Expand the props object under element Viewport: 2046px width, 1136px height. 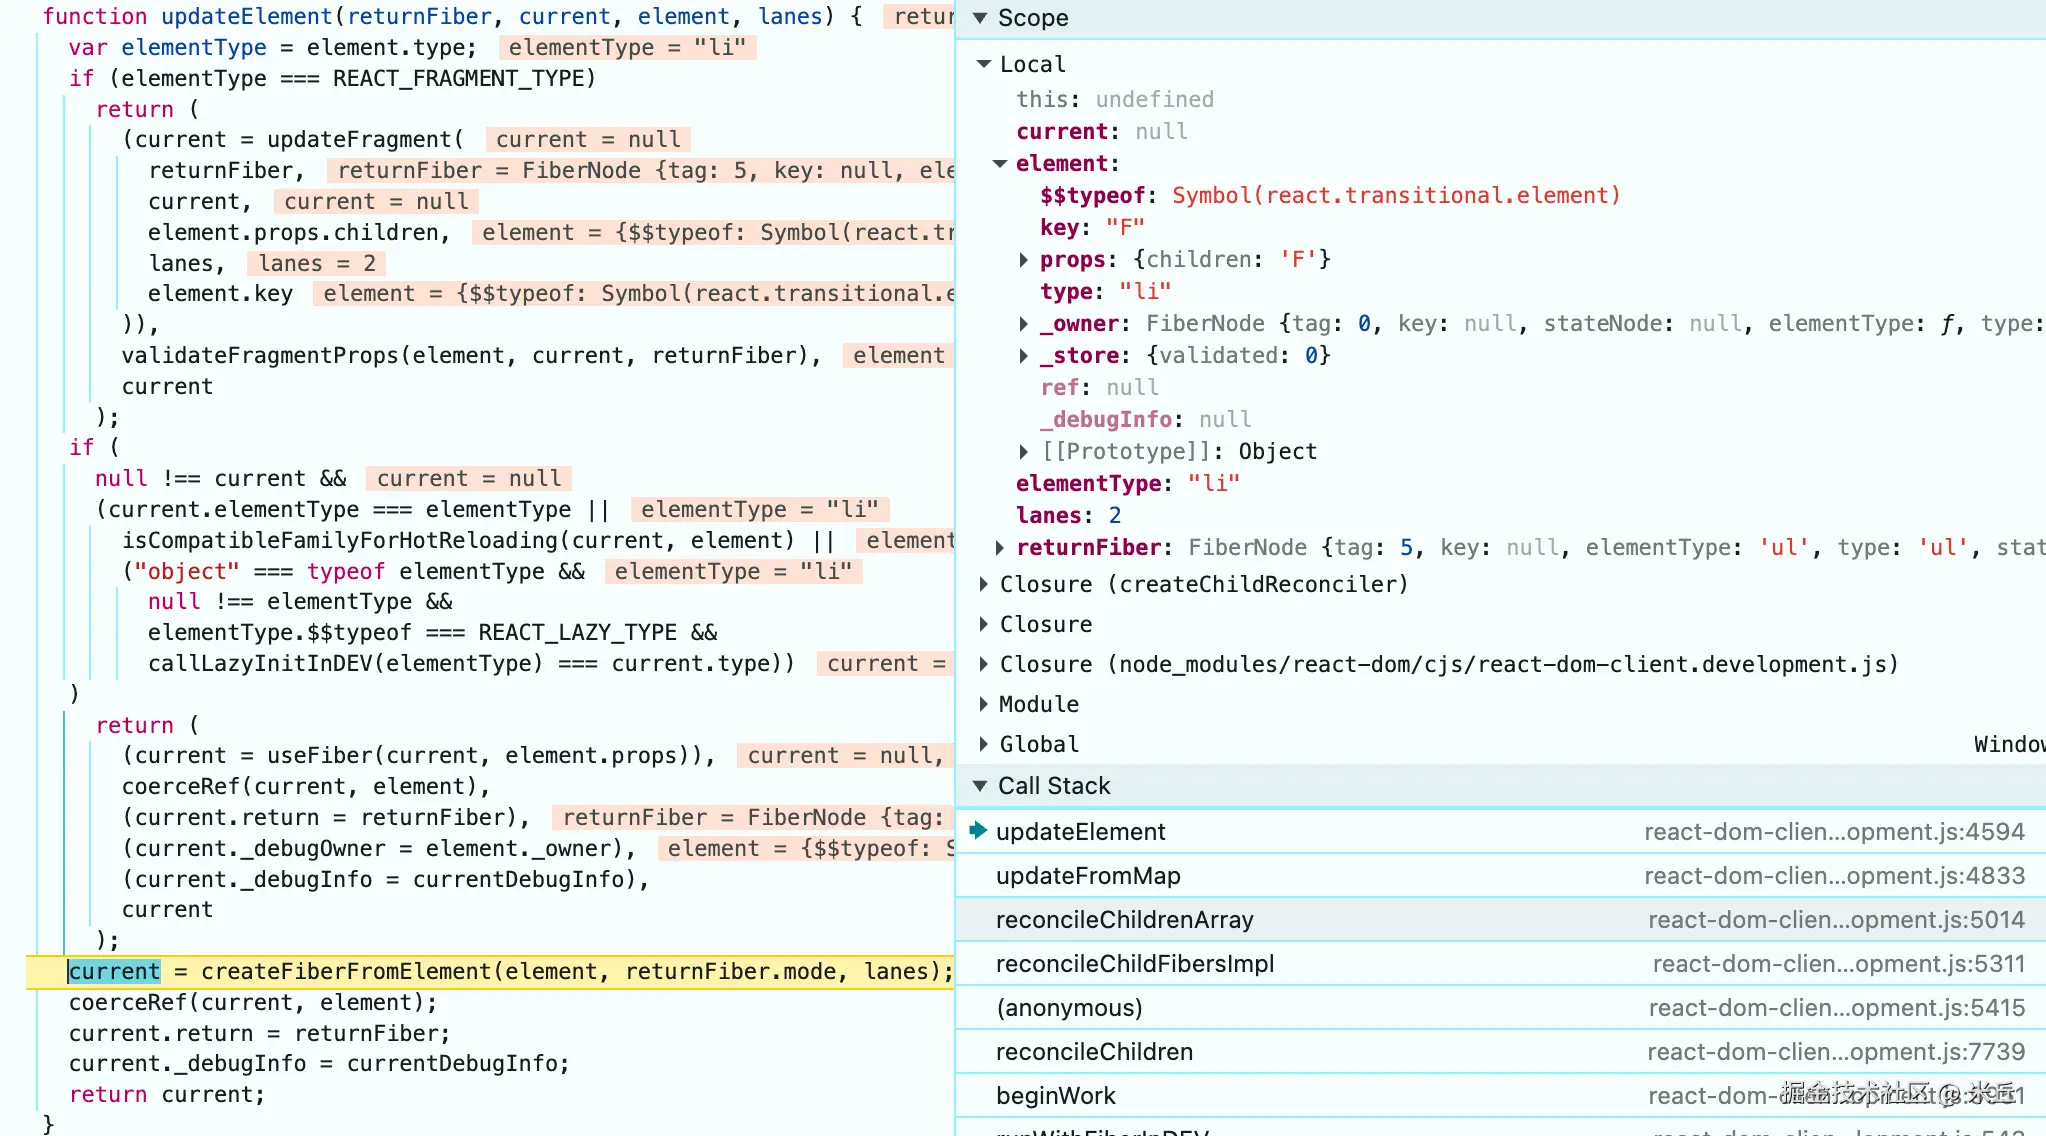[1024, 260]
